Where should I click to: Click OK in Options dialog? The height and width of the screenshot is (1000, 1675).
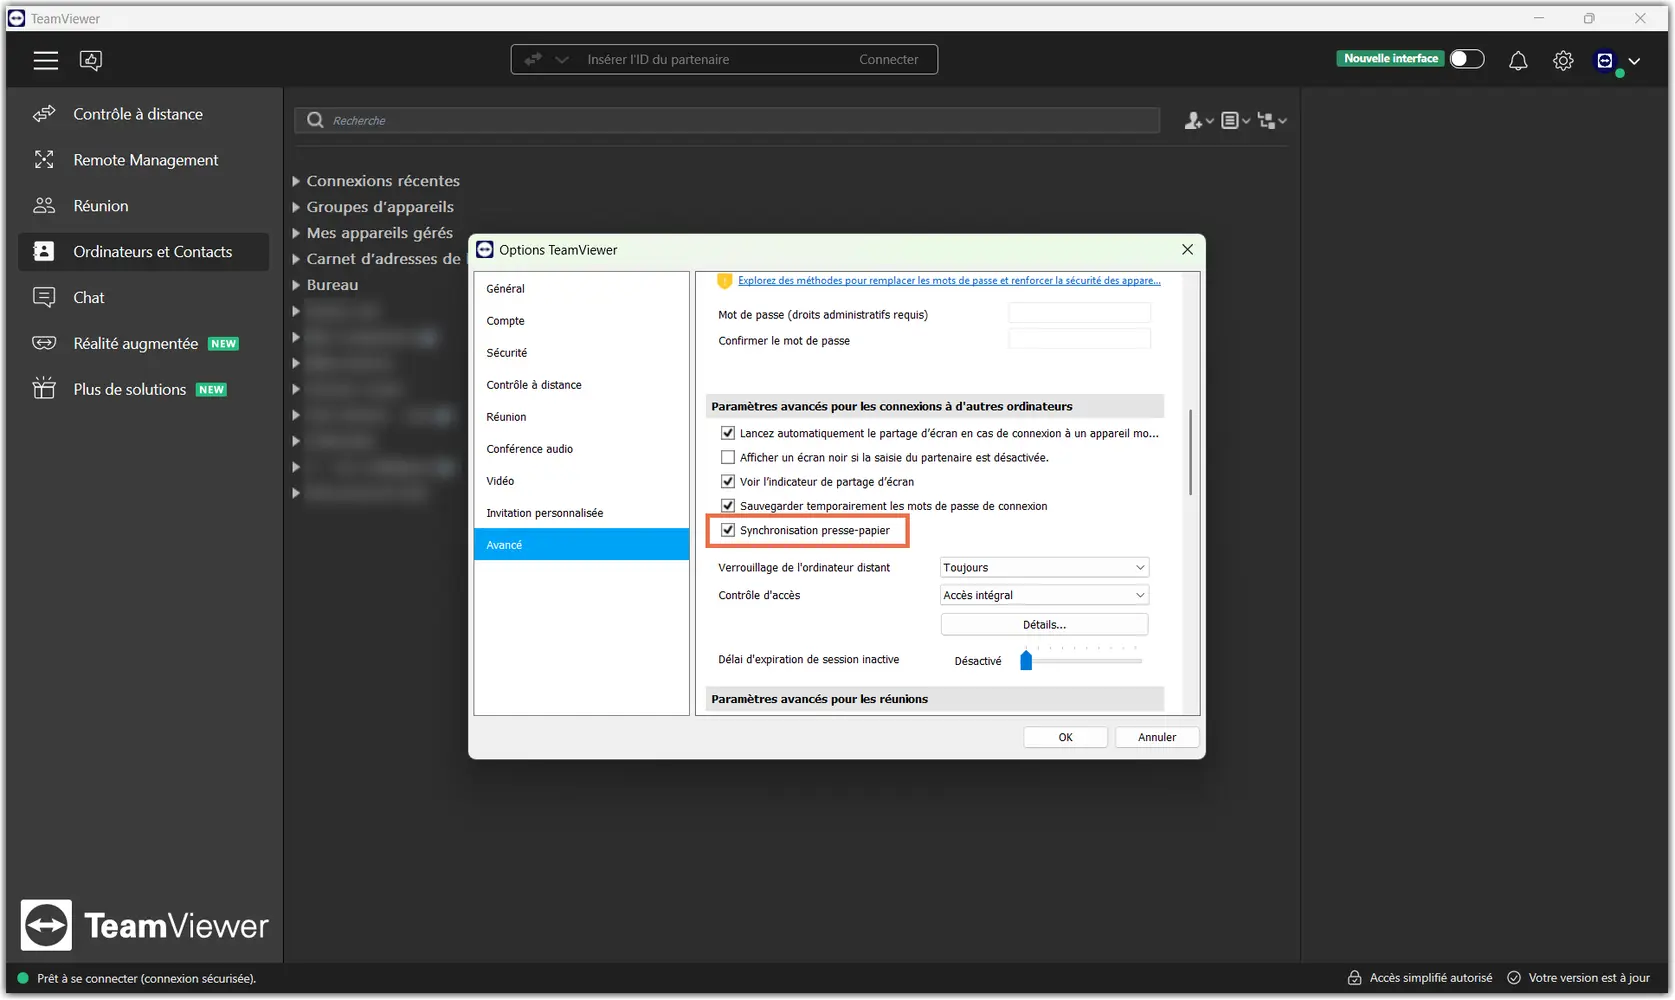(x=1065, y=737)
